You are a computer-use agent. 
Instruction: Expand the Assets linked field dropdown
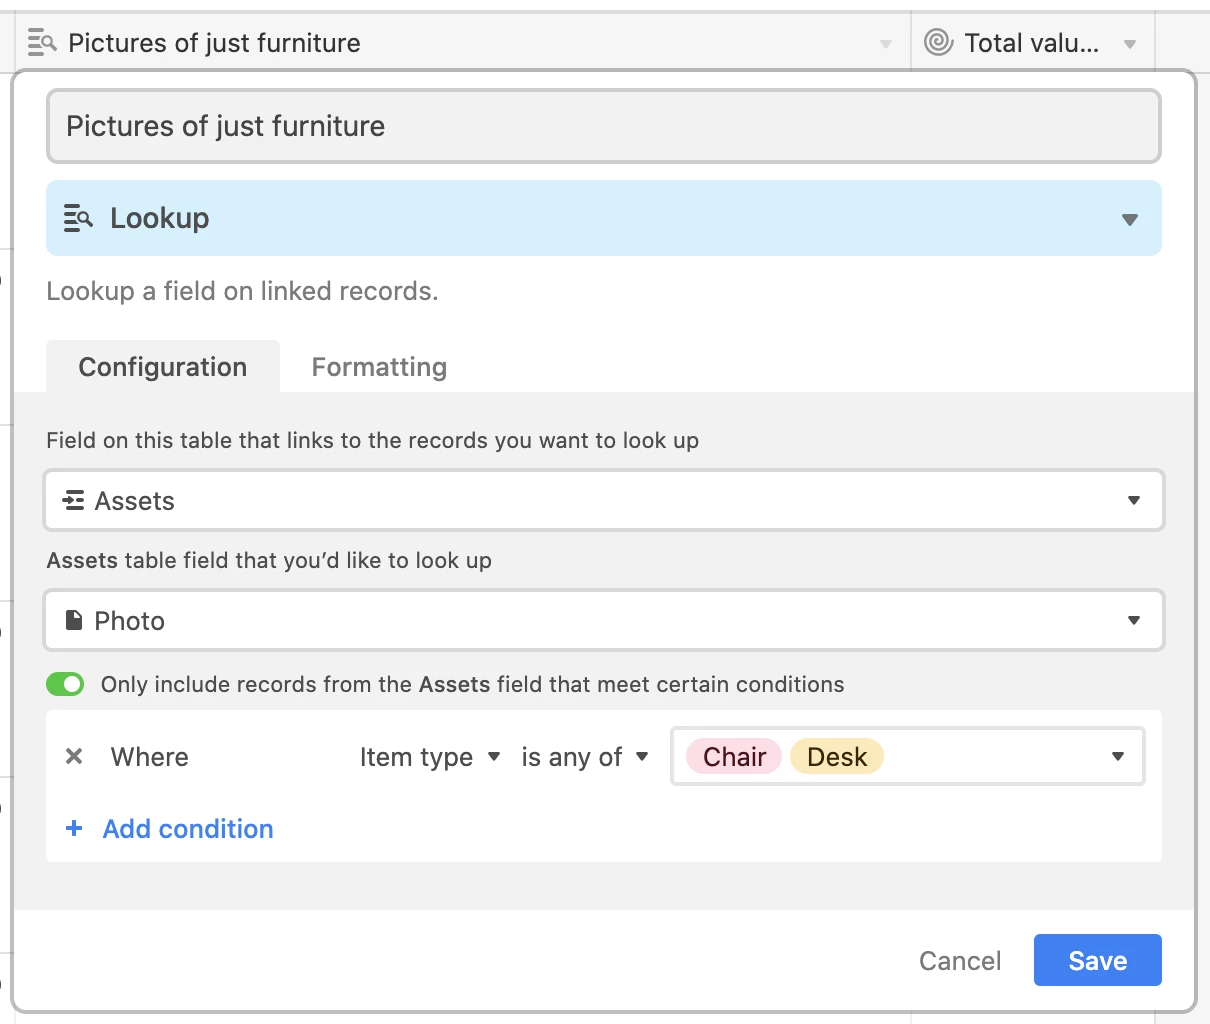pyautogui.click(x=1134, y=501)
